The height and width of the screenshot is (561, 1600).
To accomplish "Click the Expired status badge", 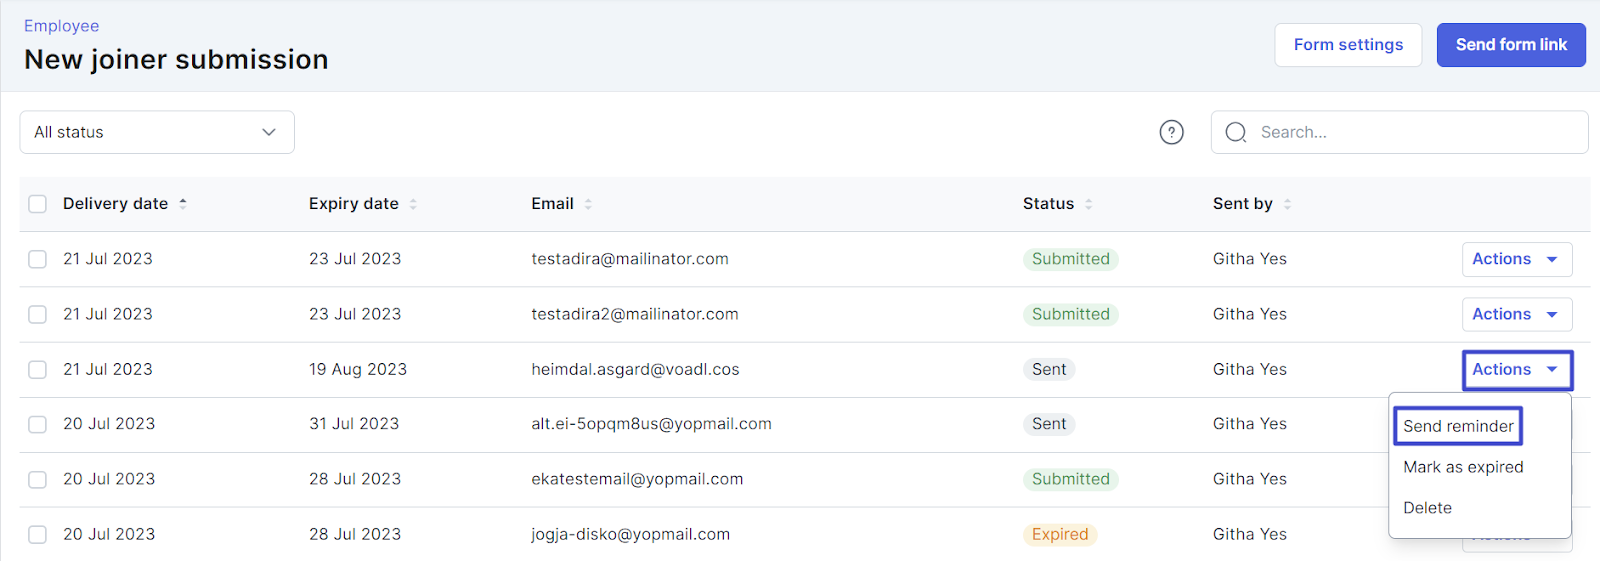I will coord(1060,534).
